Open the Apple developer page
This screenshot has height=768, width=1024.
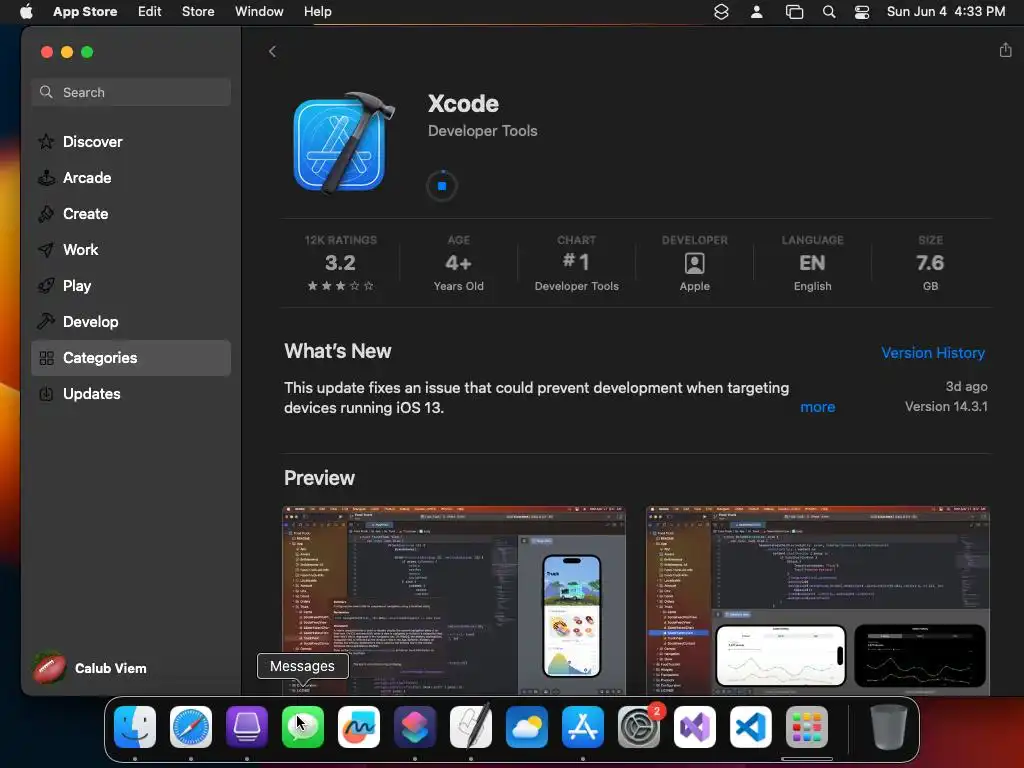point(694,263)
